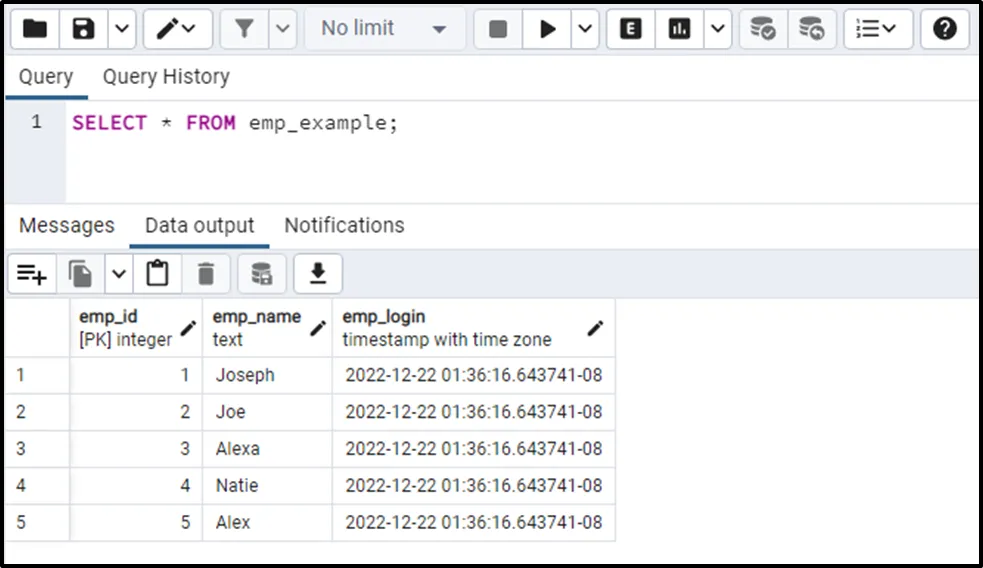Click the Paste clipboard icon
Image resolution: width=983 pixels, height=568 pixels.
[x=157, y=273]
